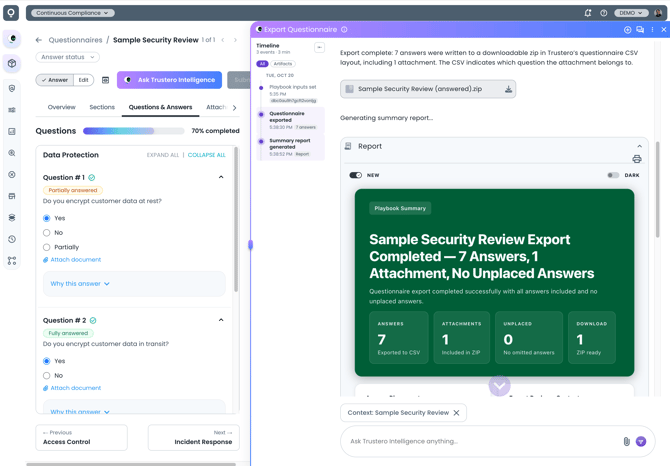The width and height of the screenshot is (670, 466).
Task: Attach a file using the paperclip icon
Action: 626,441
